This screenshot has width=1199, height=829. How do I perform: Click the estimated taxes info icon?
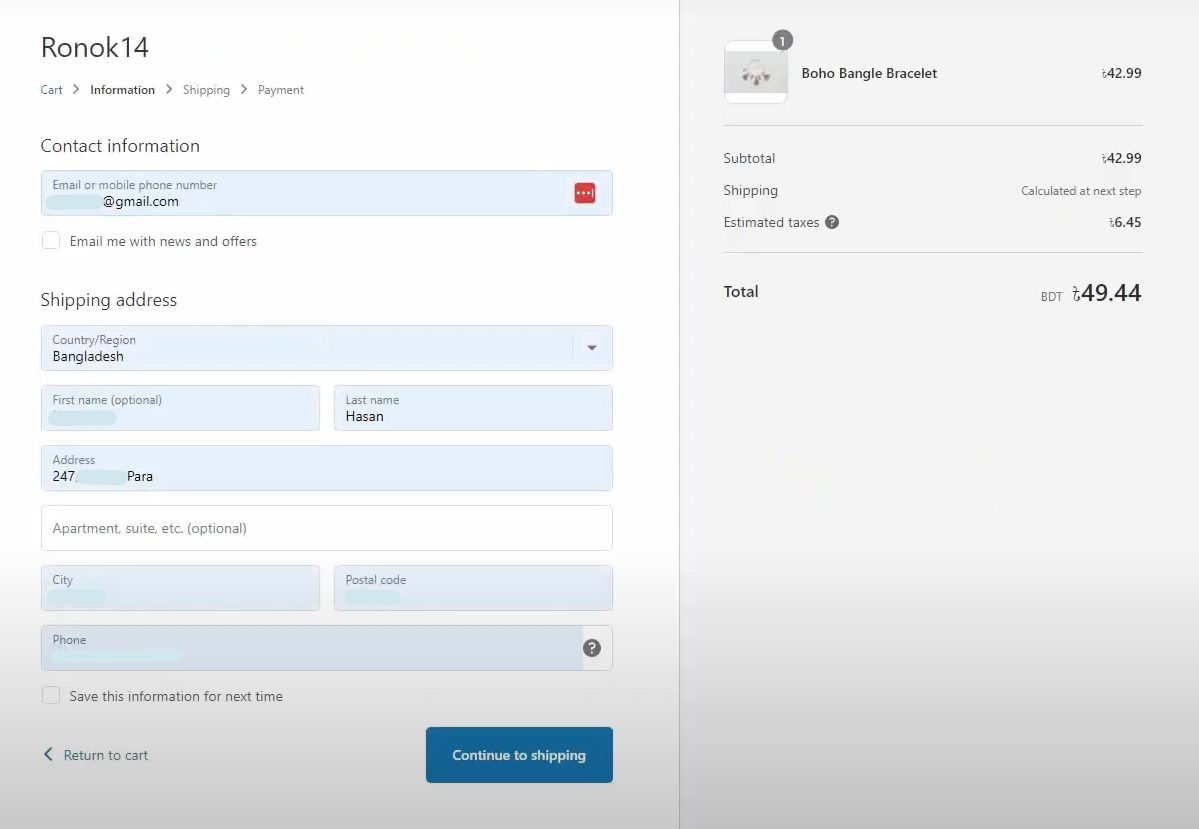[832, 222]
